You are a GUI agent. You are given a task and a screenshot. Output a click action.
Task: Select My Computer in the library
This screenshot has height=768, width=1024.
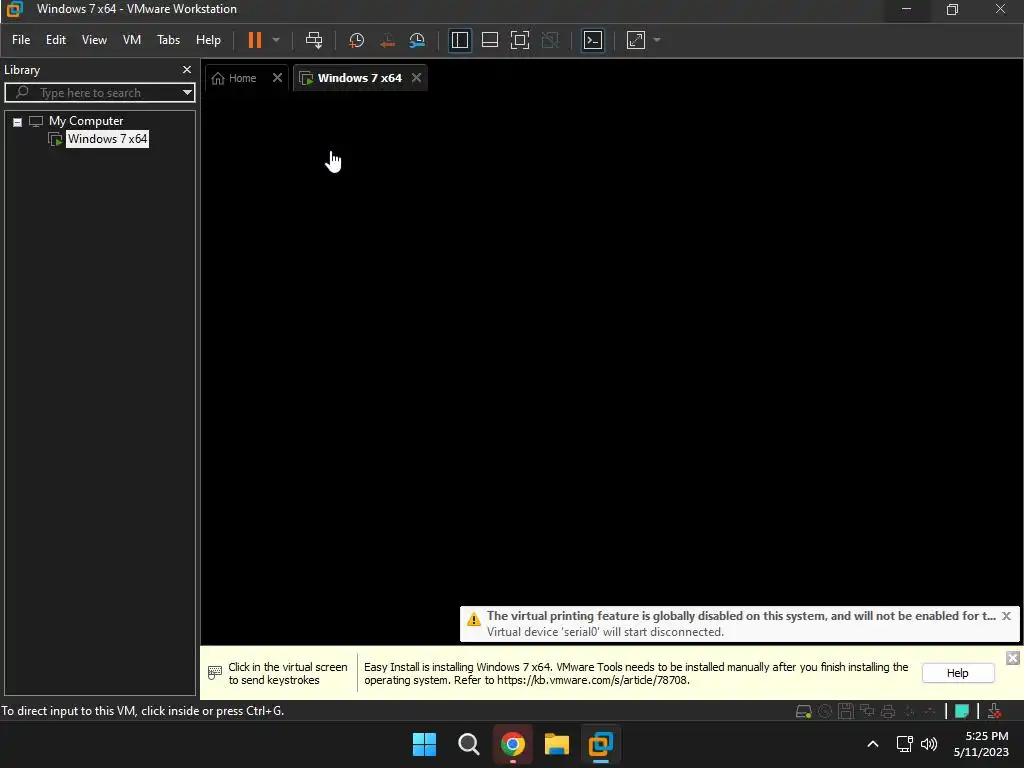[x=86, y=121]
